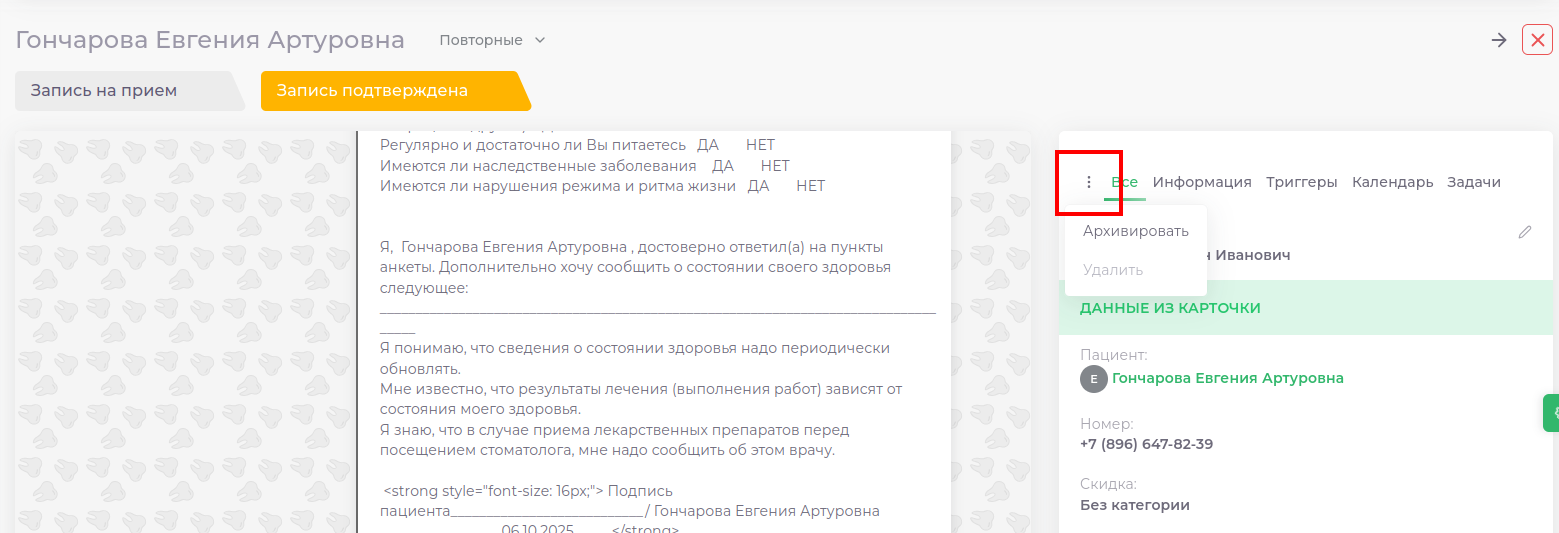Click the Подпись пациента line in document
Screen dimensions: 1559x533
pos(630,501)
